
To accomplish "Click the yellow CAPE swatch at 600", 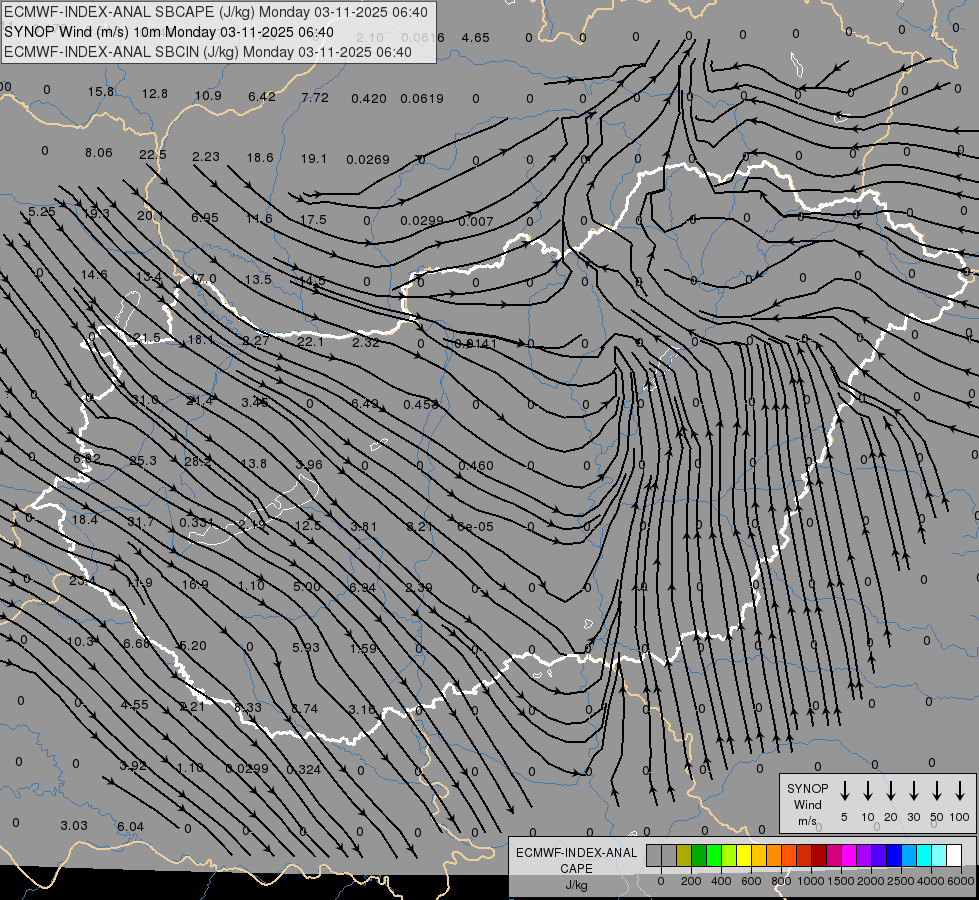I will (x=744, y=855).
